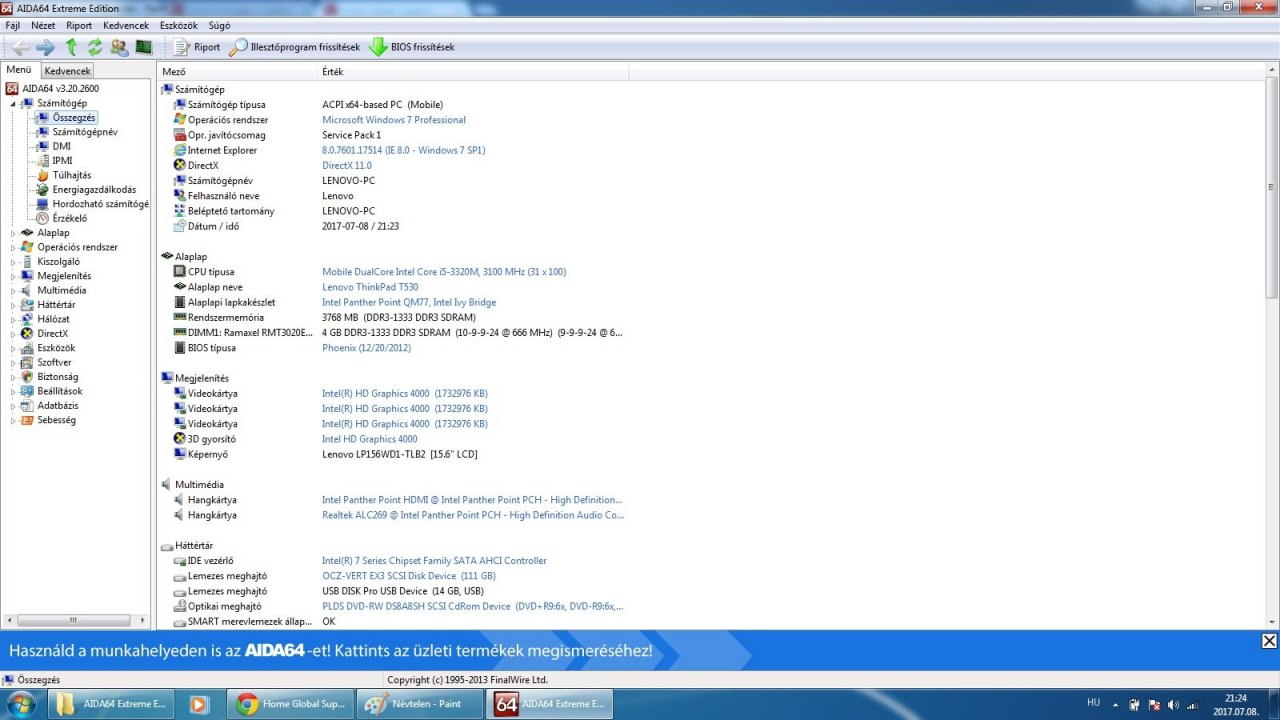Select Energiagazdálkodás tree item
Viewport: 1280px width, 720px height.
click(x=94, y=189)
